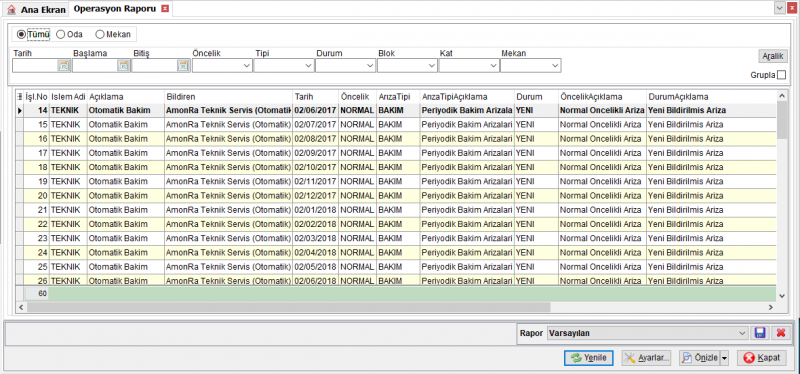Select the Oda radio button
Image resolution: width=800 pixels, height=374 pixels.
point(61,35)
